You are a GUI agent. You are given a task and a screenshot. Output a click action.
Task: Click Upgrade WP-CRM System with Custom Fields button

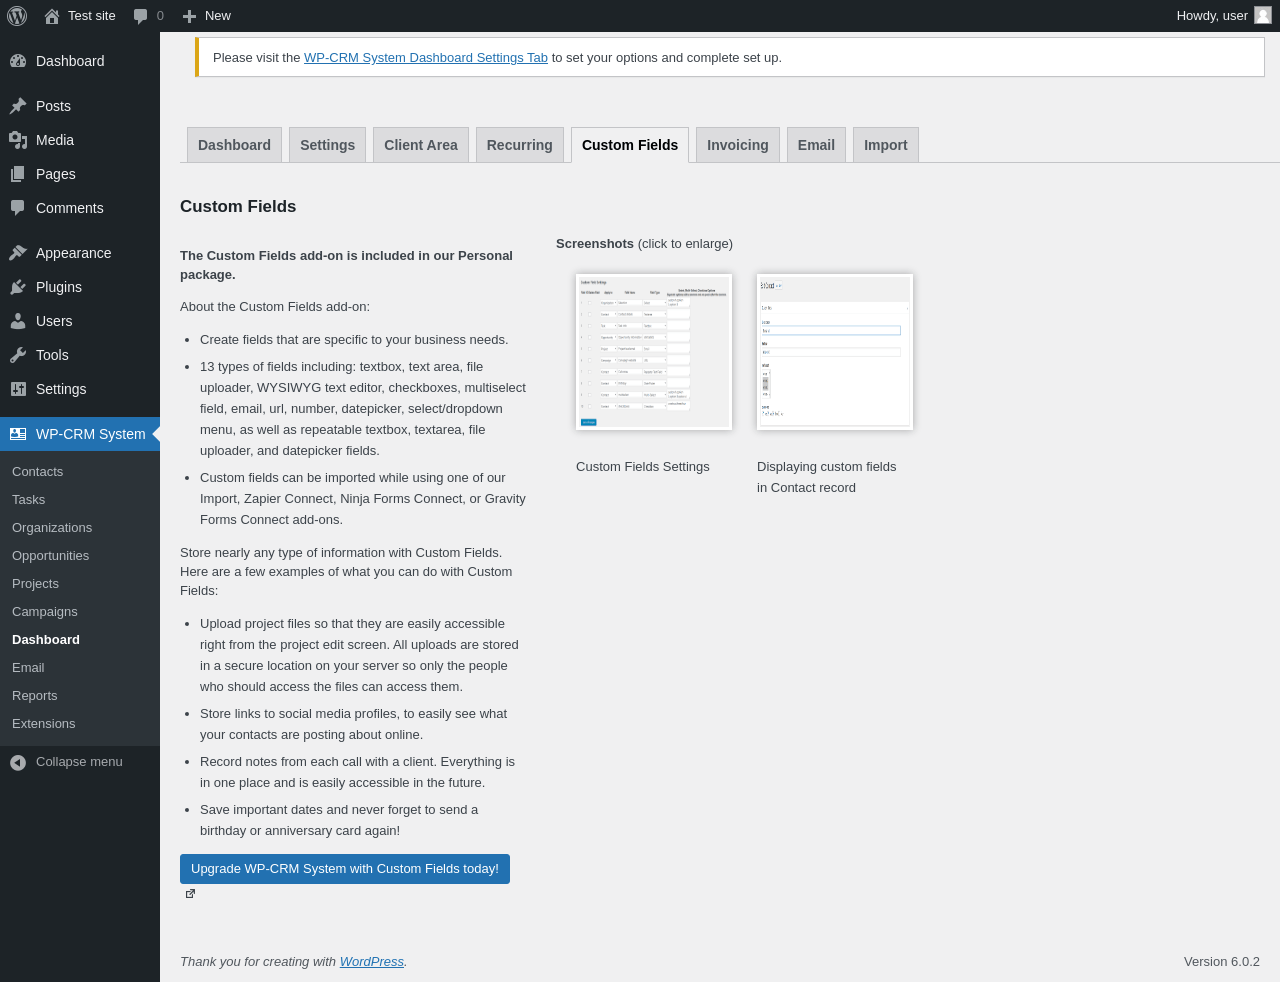click(345, 869)
